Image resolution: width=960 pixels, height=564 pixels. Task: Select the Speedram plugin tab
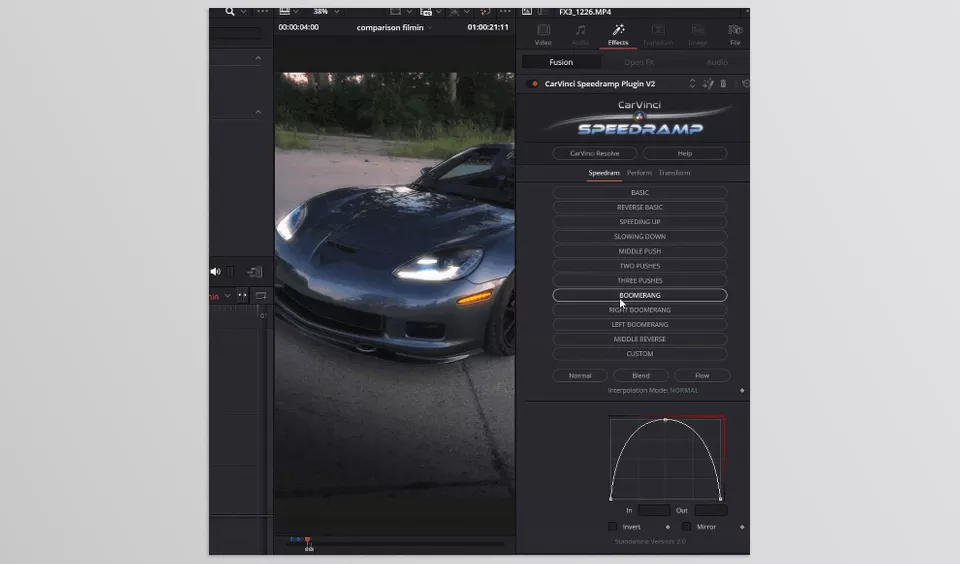[604, 173]
